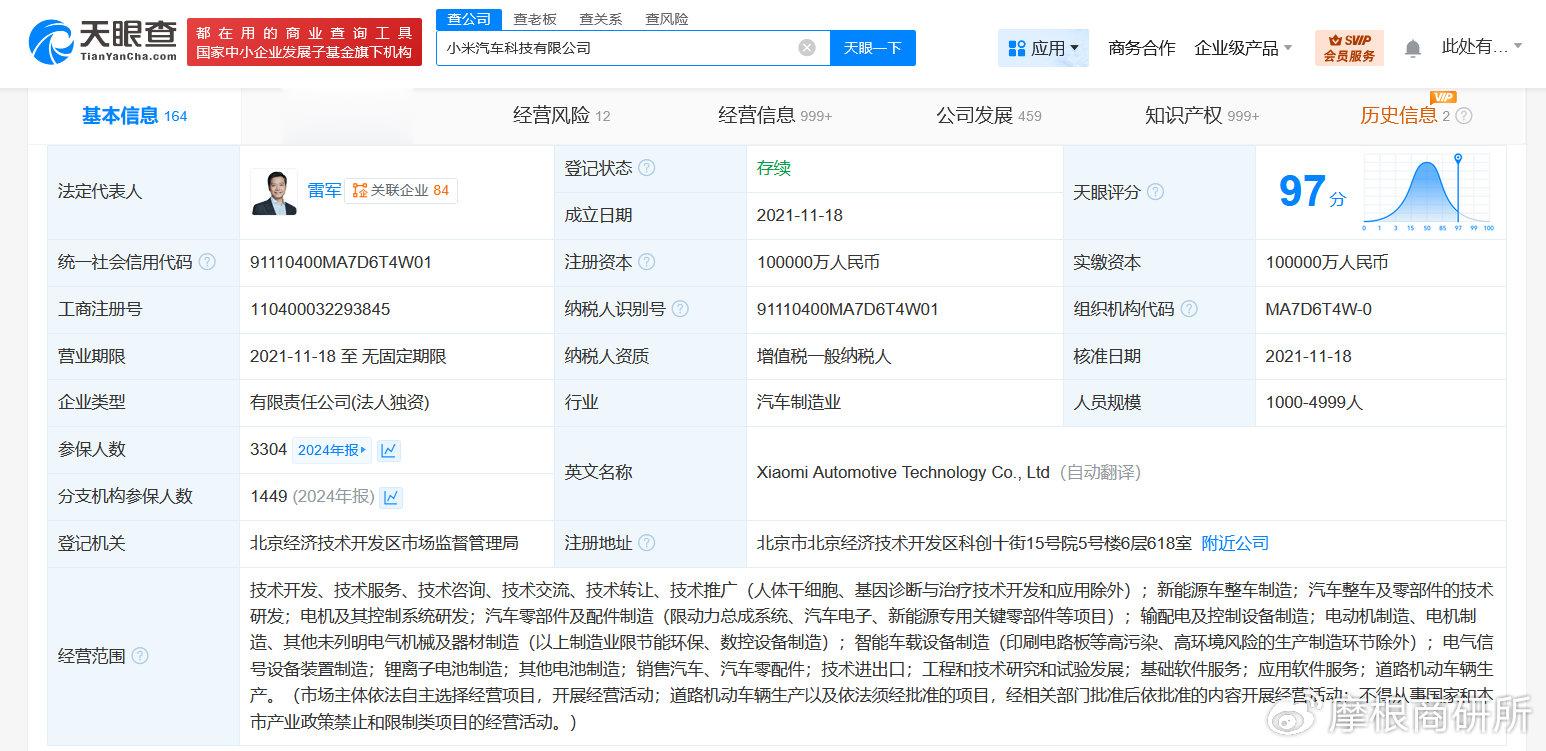Click organization code MA7D6T4W-0
Viewport: 1546px width, 751px height.
(x=1318, y=309)
